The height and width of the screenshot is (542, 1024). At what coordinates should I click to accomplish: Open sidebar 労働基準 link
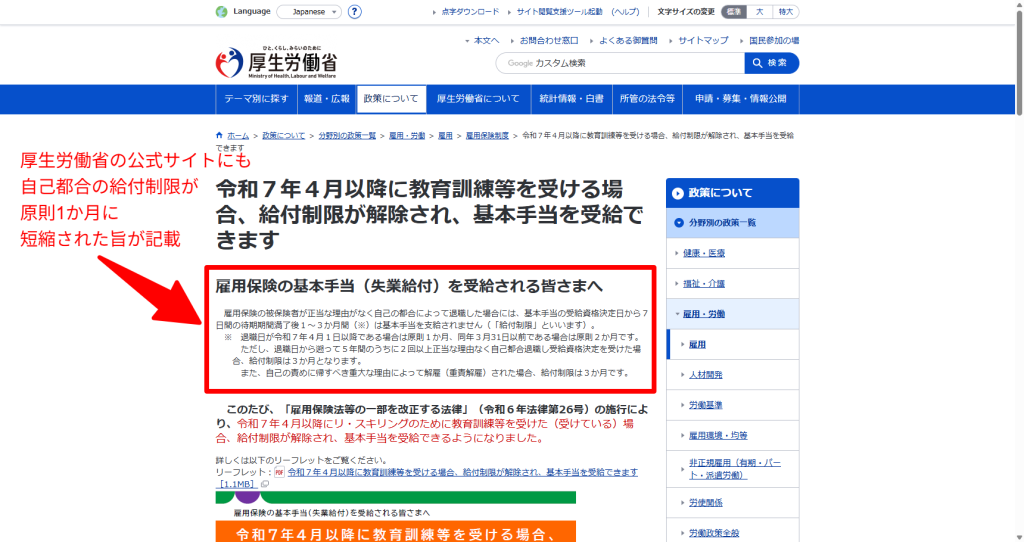706,406
